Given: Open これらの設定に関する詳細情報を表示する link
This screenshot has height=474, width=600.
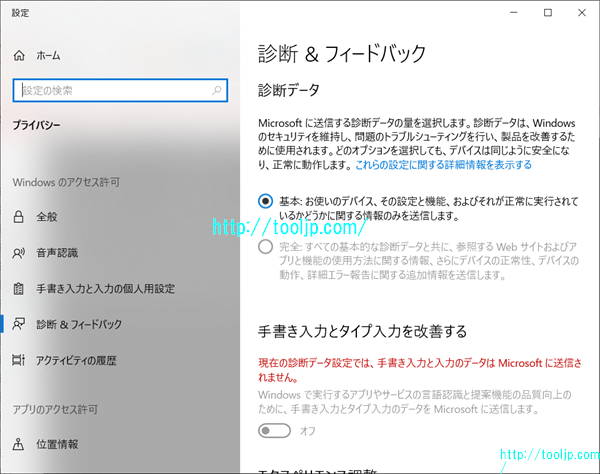Looking at the screenshot, I should 443,165.
